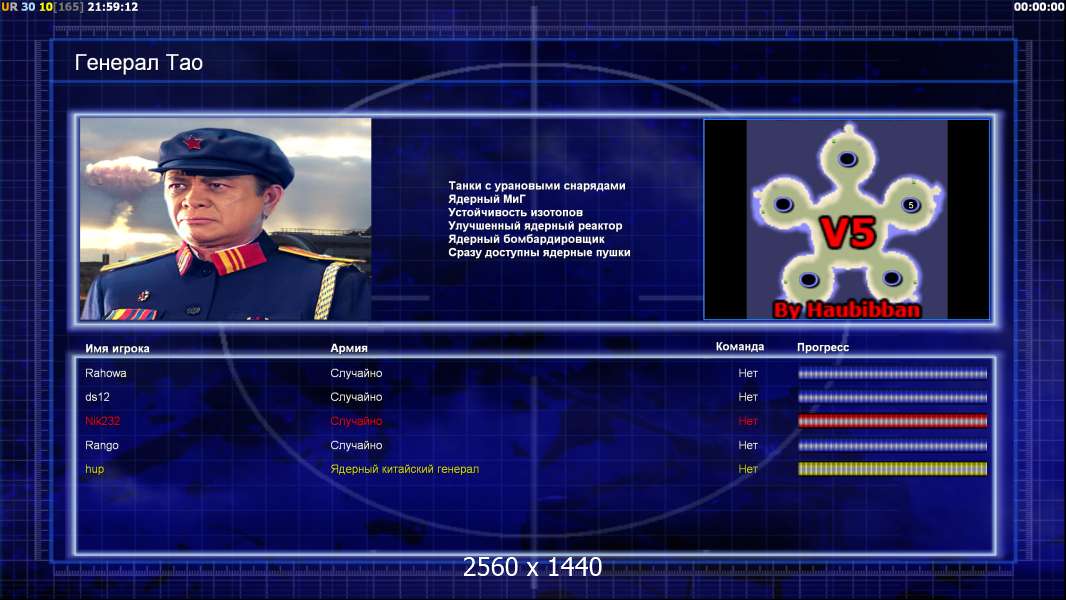The height and width of the screenshot is (600, 1066).
Task: Click Rahowa's loading progress bar
Action: (893, 374)
